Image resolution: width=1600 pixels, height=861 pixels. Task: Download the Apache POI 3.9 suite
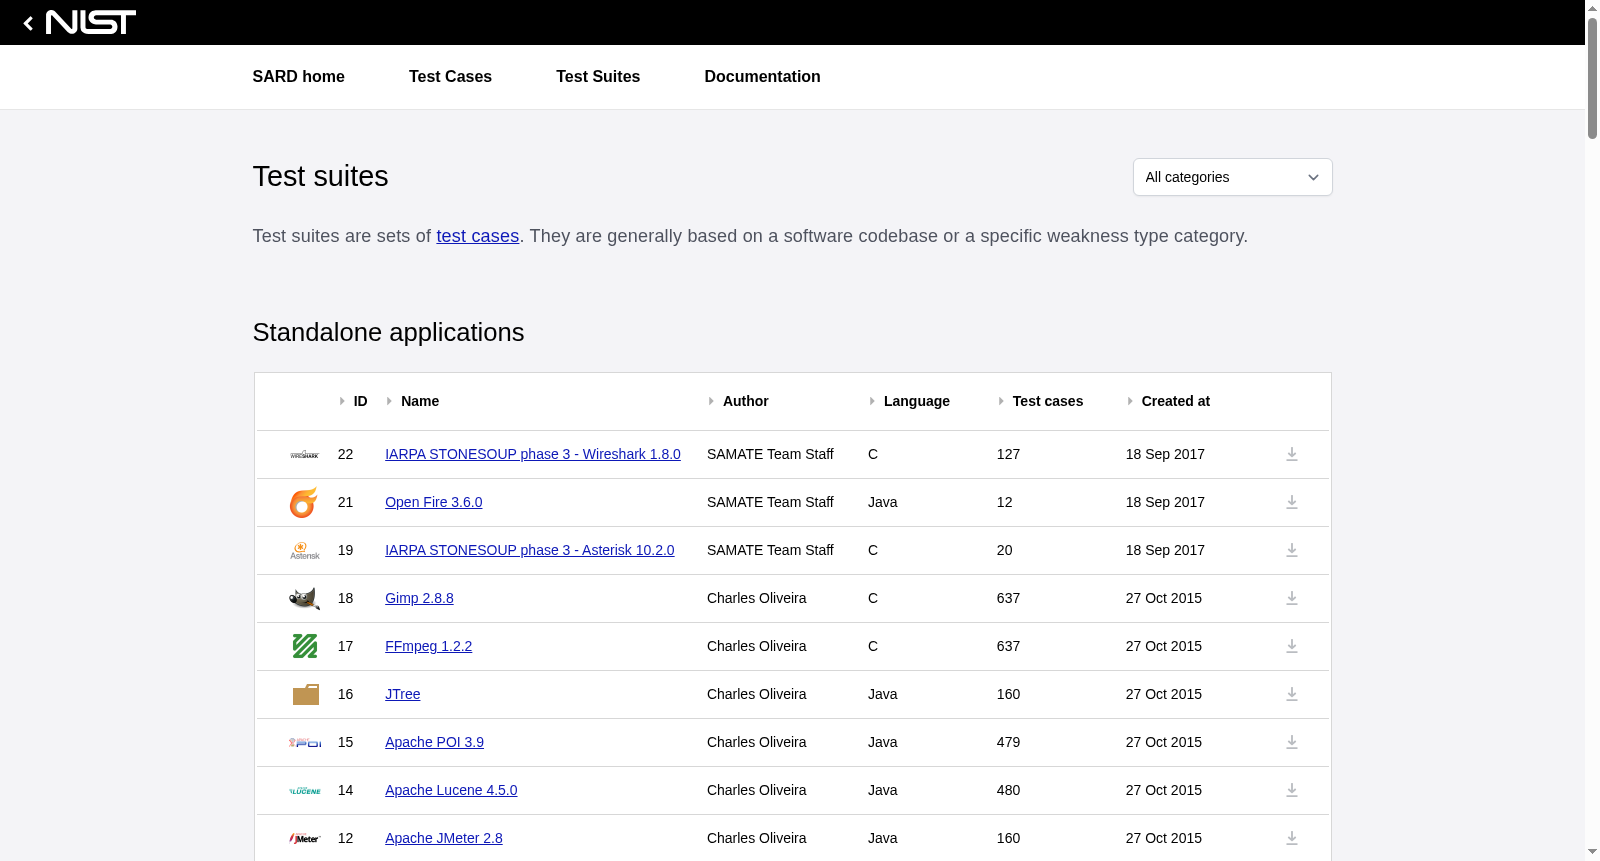pos(1291,742)
